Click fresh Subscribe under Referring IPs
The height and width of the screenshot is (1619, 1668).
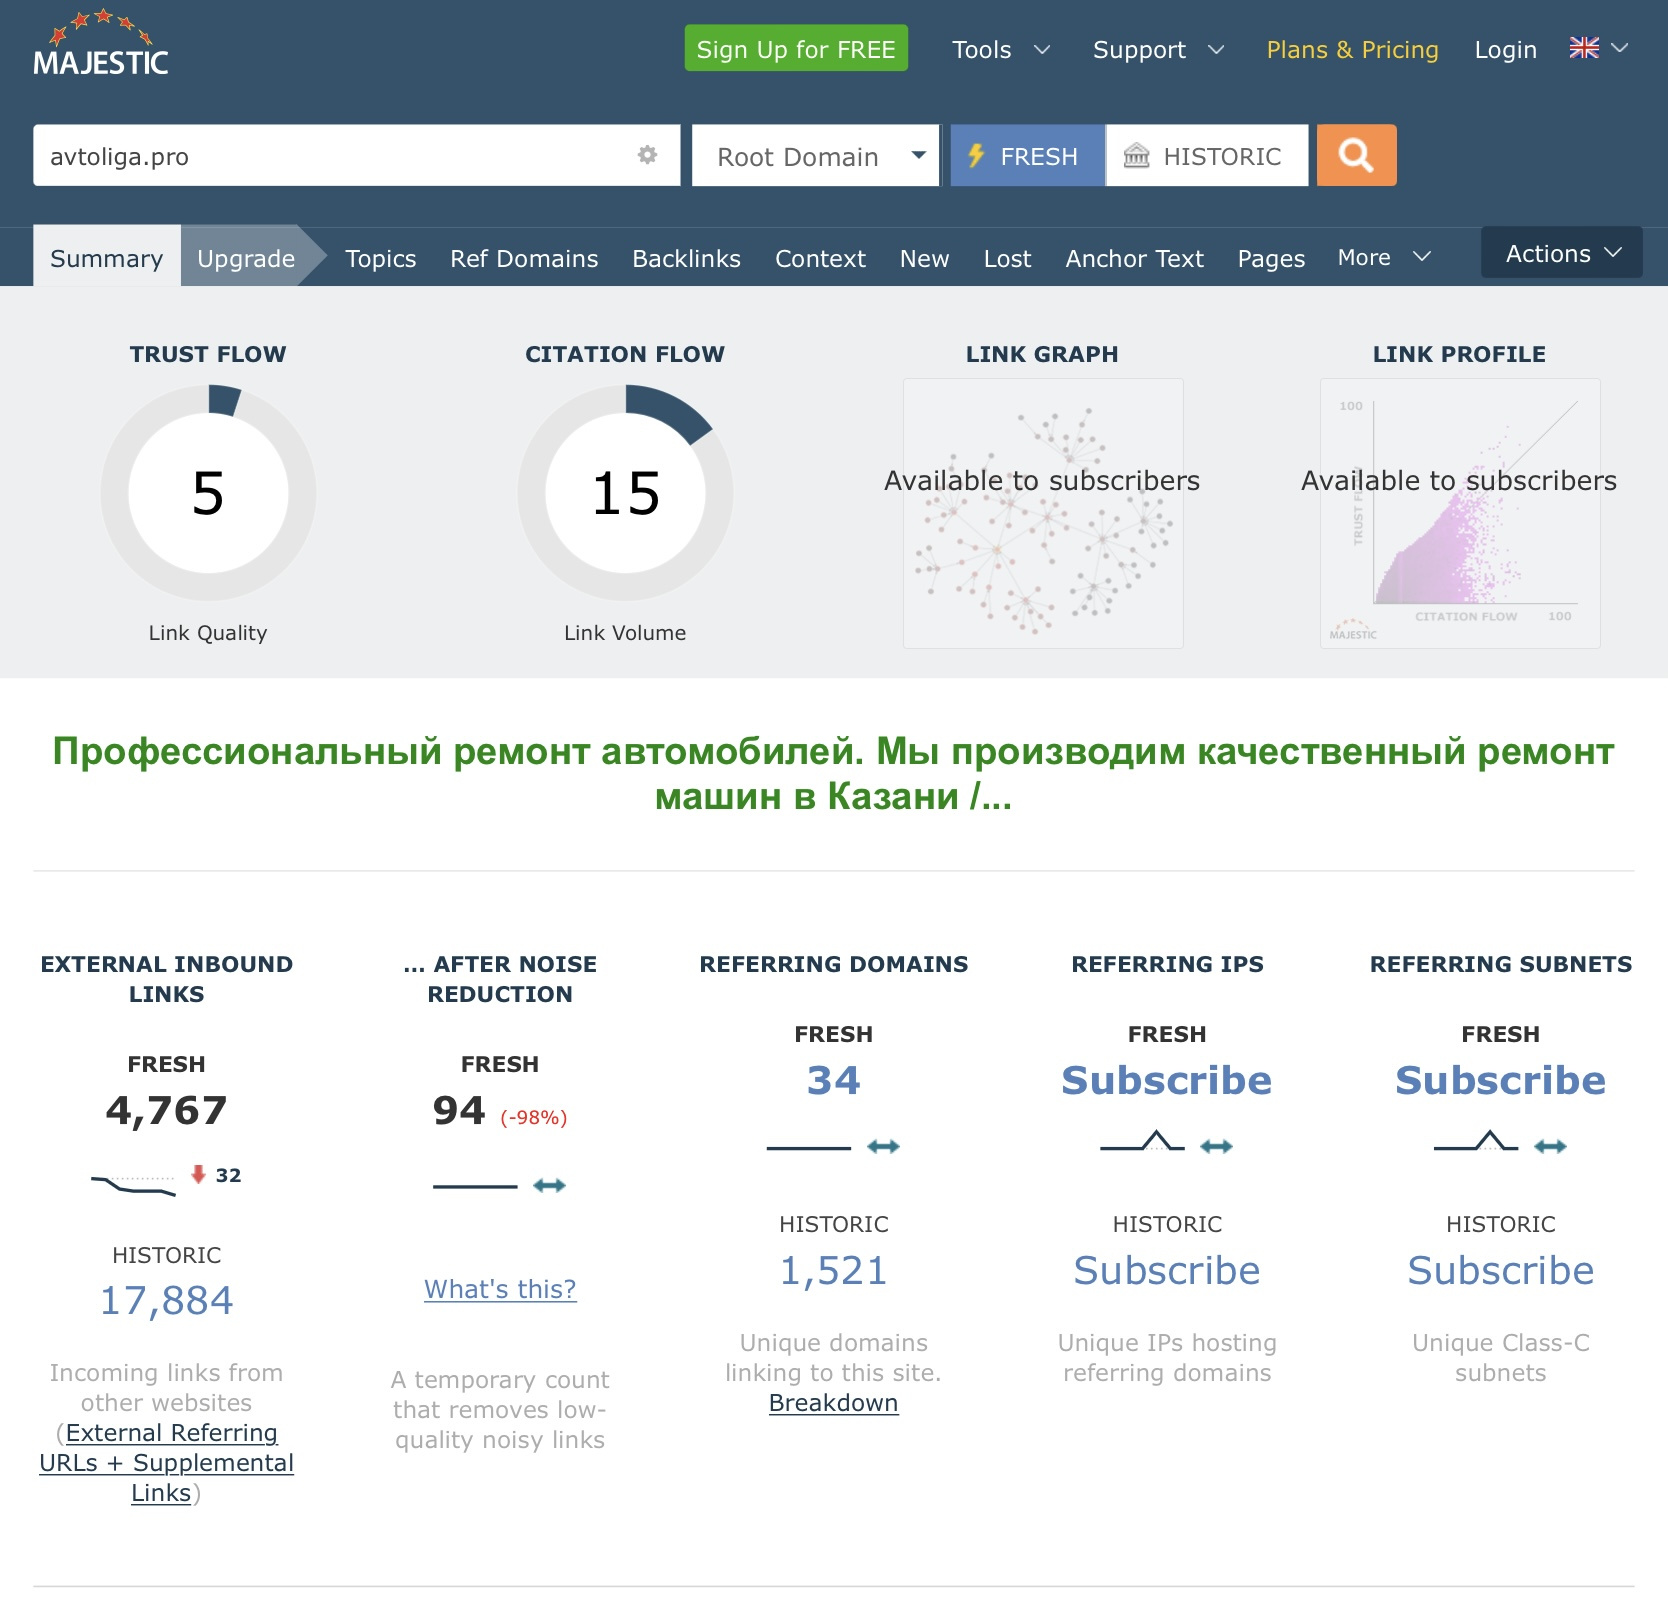click(1166, 1080)
